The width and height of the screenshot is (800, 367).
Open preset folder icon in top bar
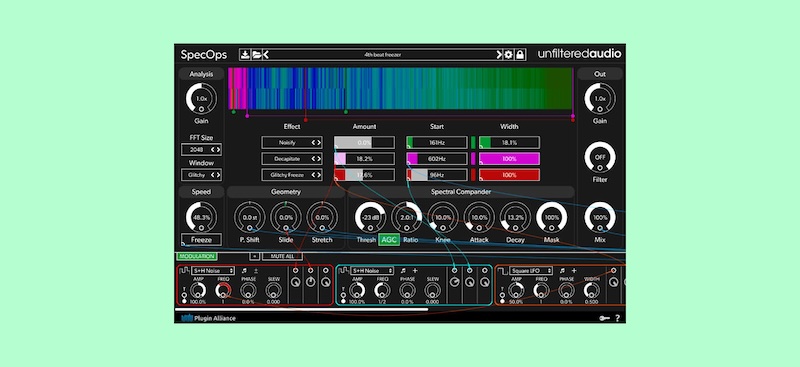coord(256,55)
